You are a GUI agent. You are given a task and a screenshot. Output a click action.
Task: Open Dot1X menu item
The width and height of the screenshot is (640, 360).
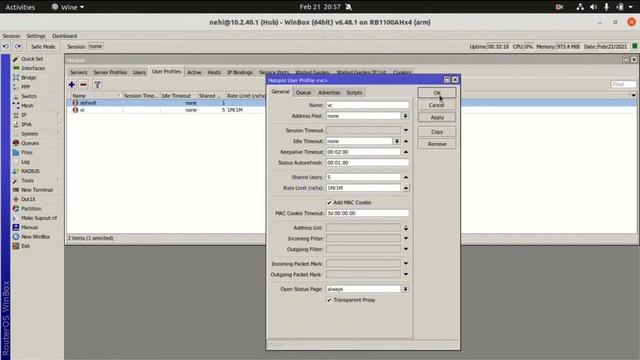28,199
